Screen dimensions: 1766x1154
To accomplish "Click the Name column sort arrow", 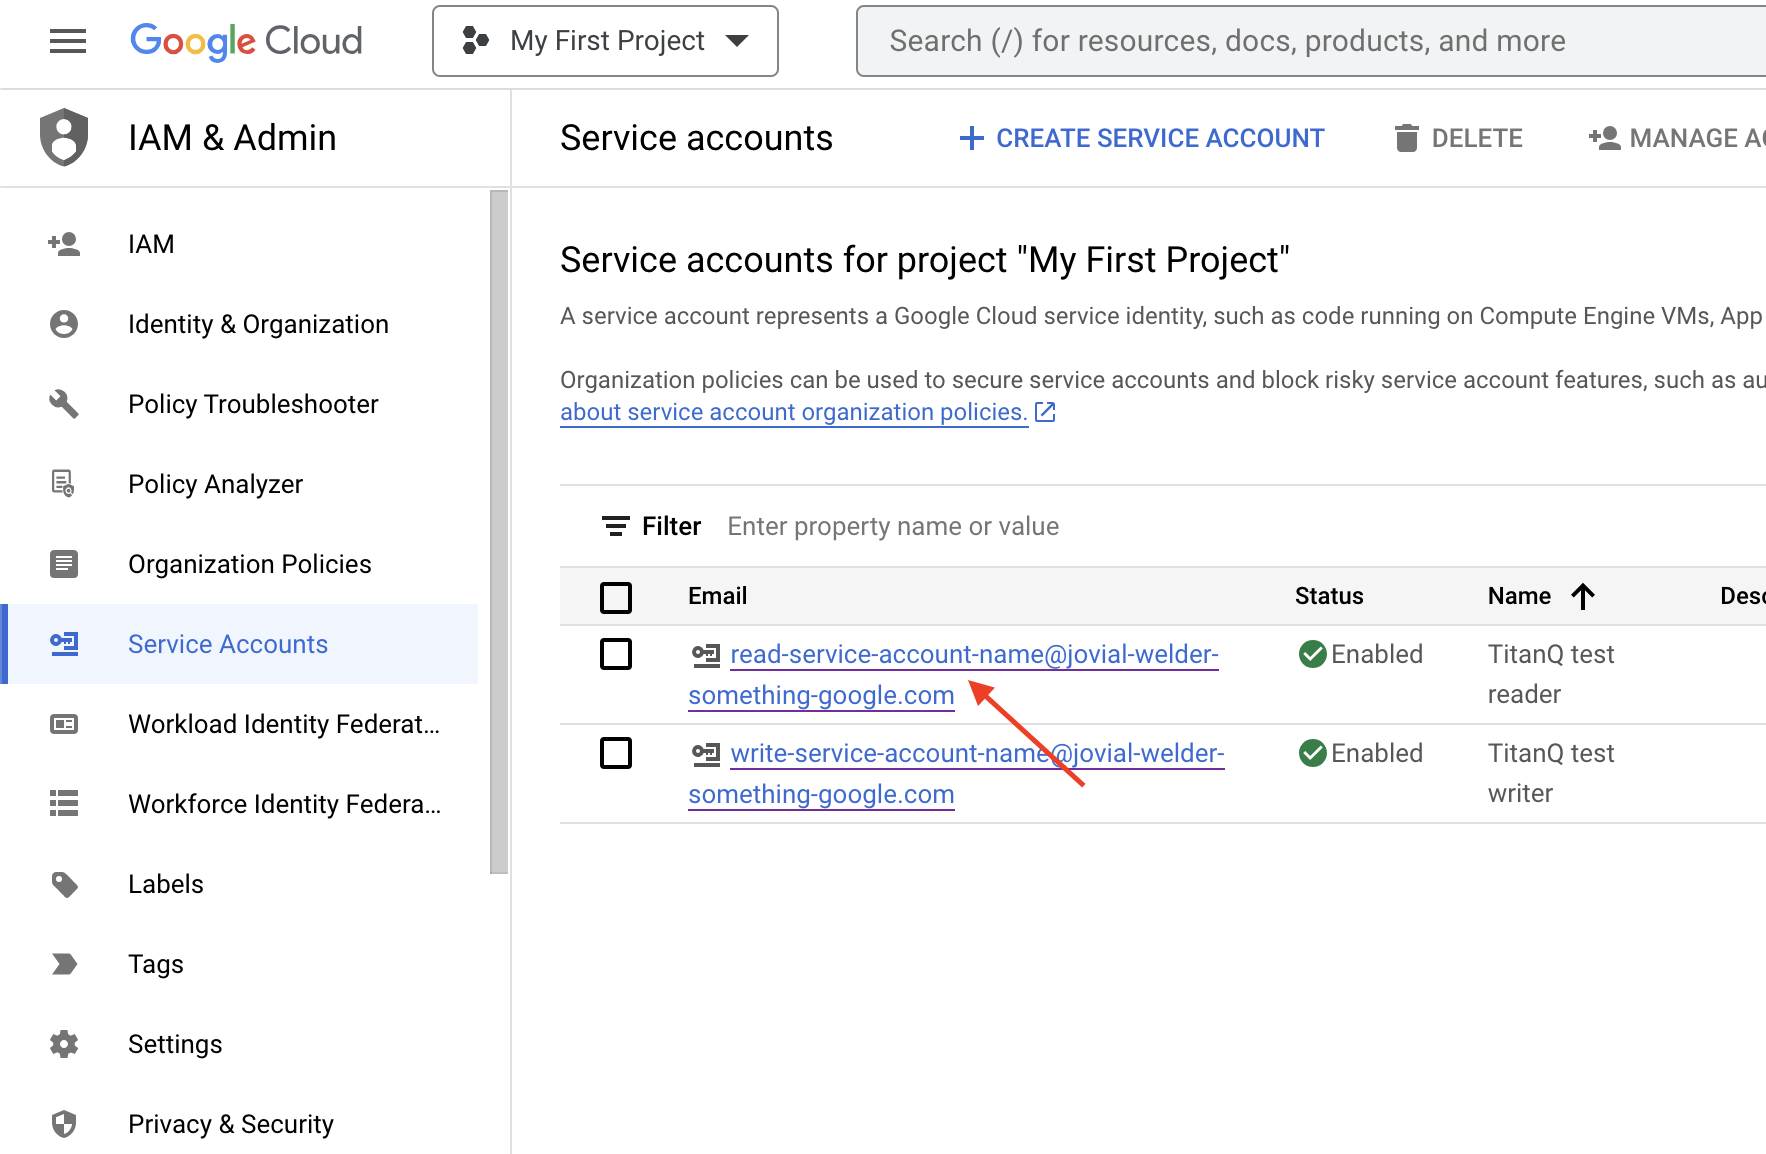I will click(x=1583, y=596).
